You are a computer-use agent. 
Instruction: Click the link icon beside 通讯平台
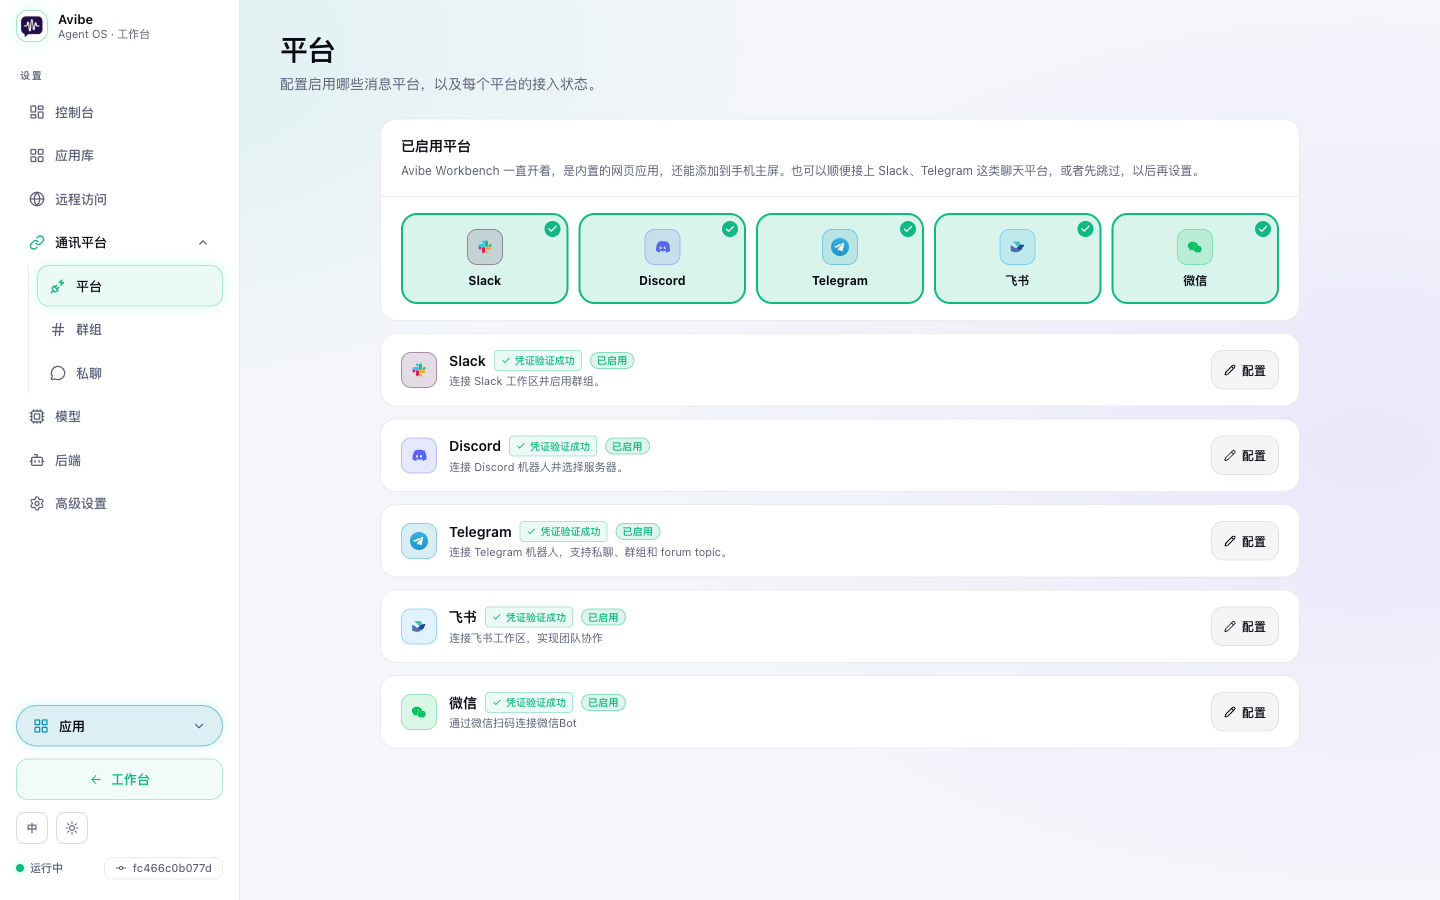pyautogui.click(x=37, y=243)
